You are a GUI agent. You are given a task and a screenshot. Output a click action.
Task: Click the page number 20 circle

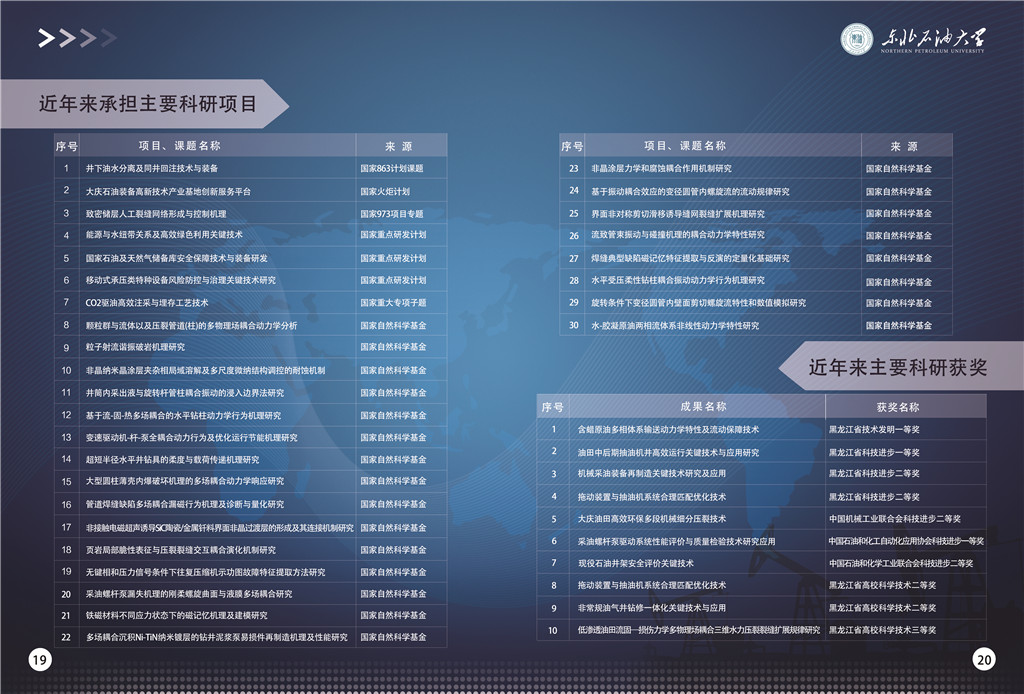(x=984, y=659)
